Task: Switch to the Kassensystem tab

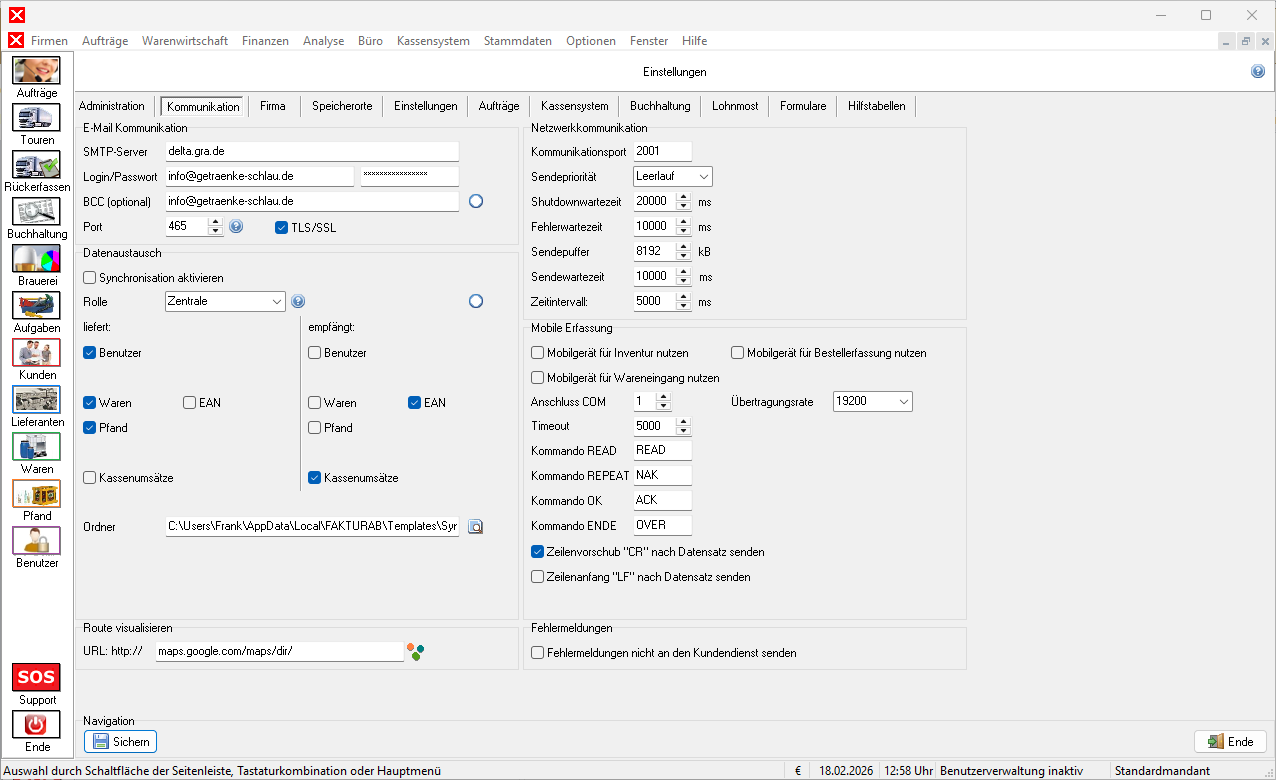Action: (x=574, y=106)
